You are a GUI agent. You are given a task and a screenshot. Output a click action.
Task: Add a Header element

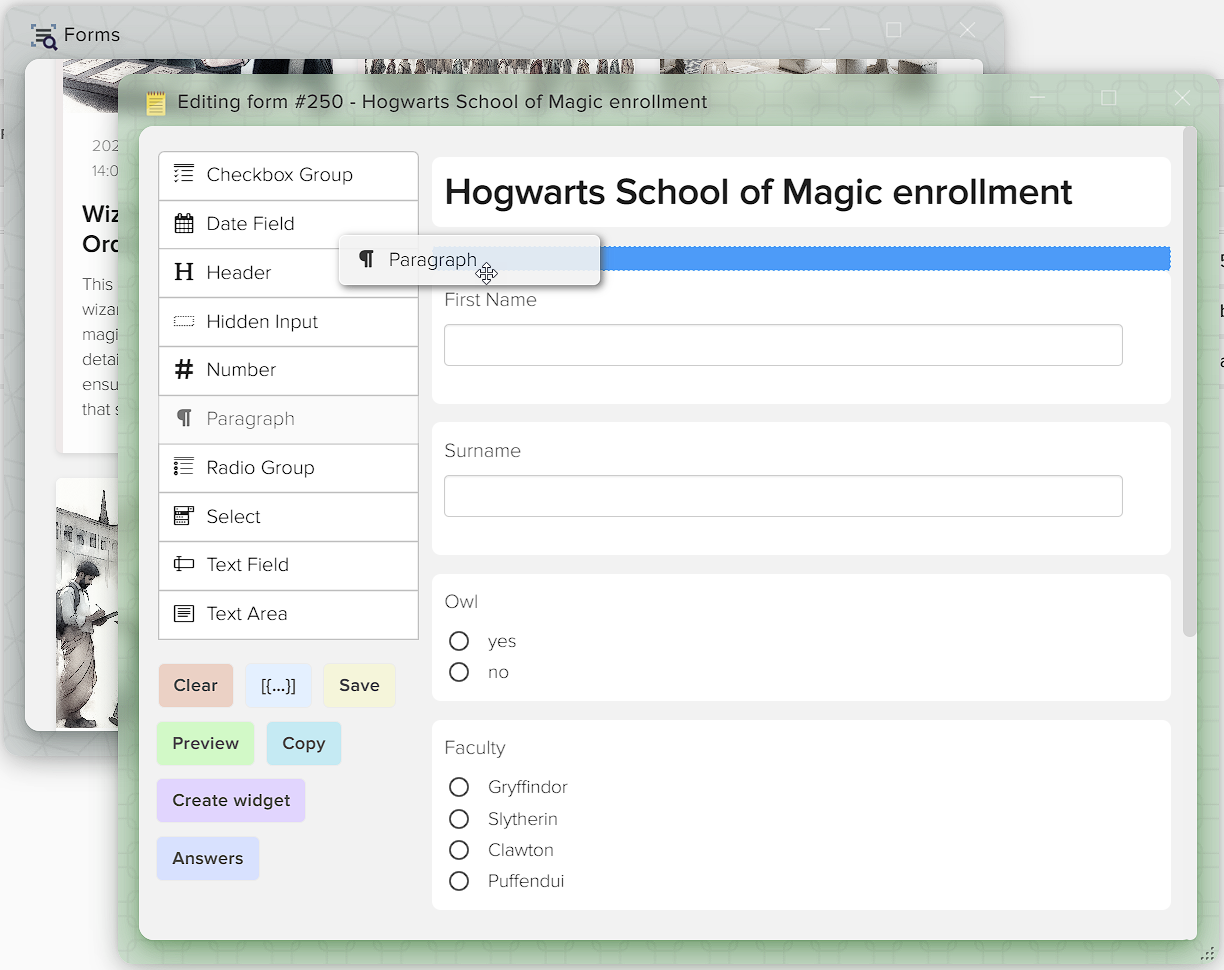coord(288,273)
